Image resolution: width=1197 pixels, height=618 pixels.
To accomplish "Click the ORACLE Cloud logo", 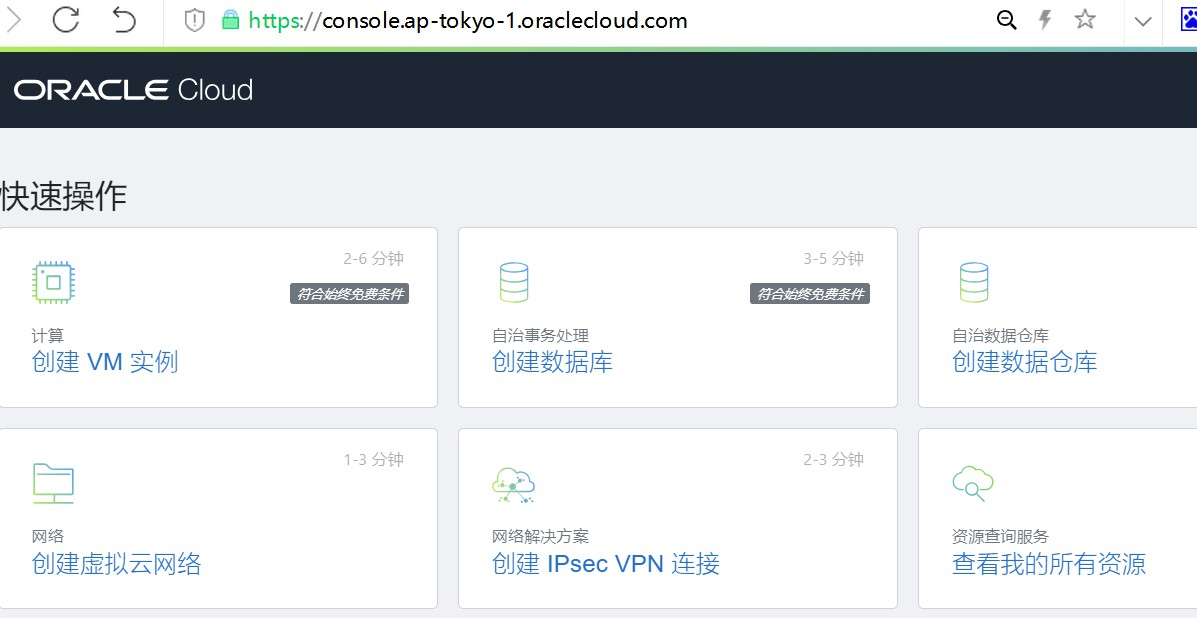I will click(x=134, y=90).
